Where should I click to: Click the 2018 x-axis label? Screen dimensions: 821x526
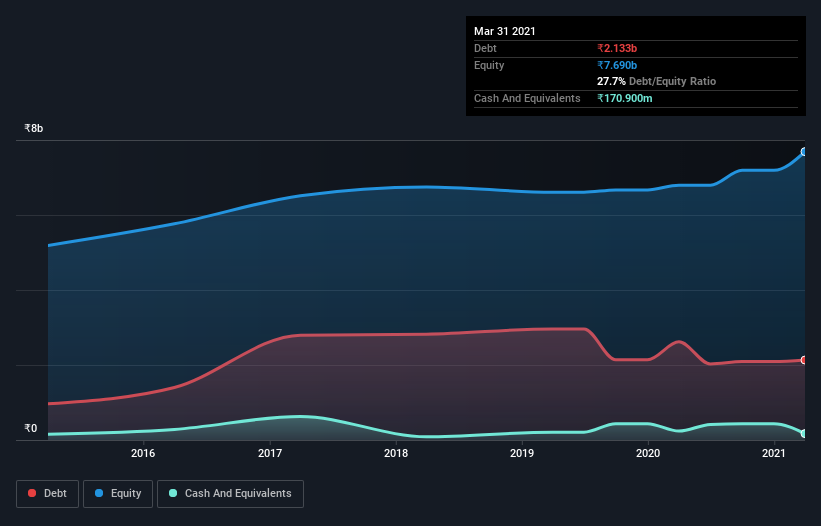click(396, 453)
